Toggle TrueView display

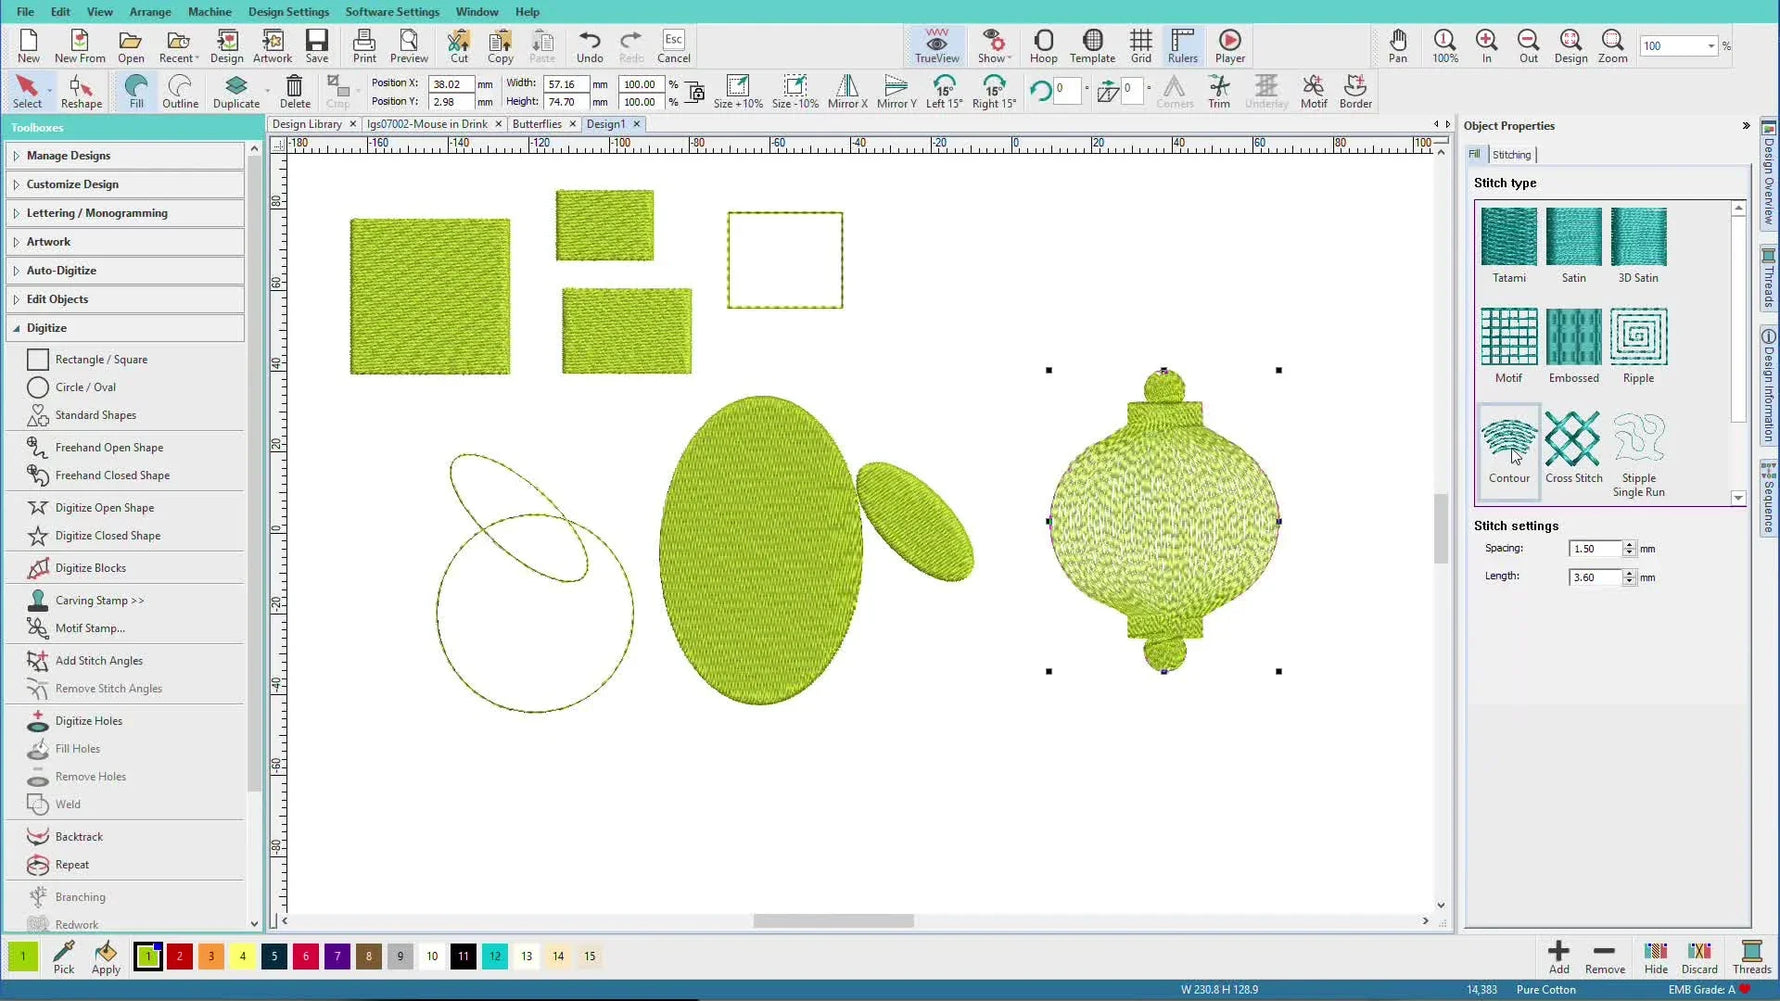tap(936, 46)
